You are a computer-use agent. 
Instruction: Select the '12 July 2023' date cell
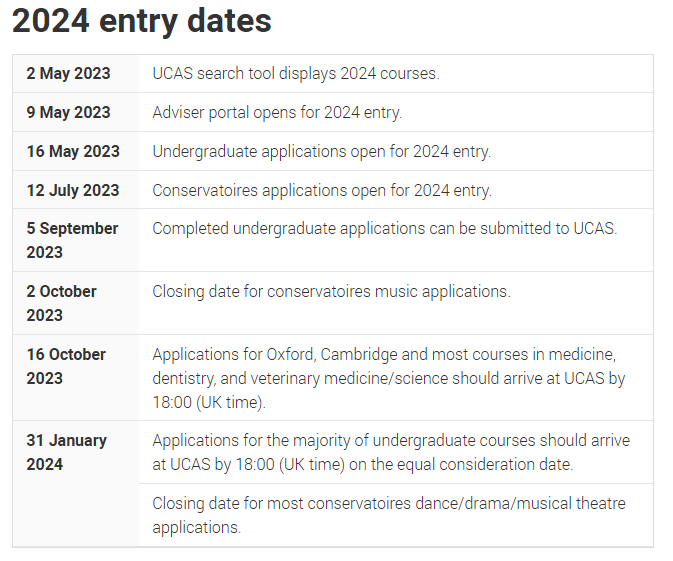(76, 190)
